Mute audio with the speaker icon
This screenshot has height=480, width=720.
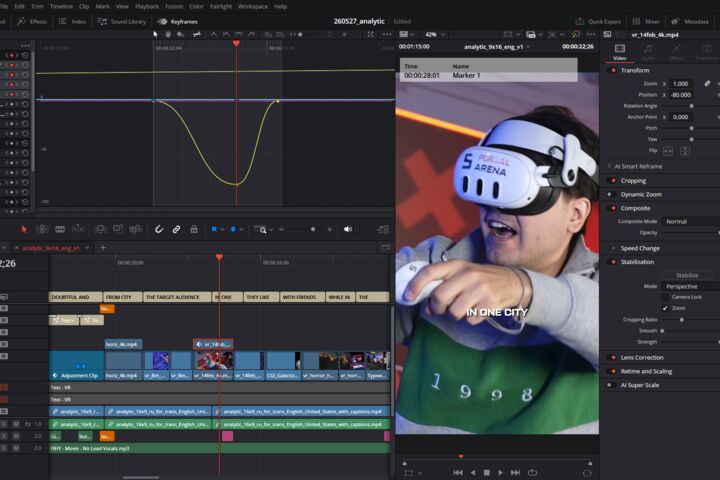tap(348, 229)
